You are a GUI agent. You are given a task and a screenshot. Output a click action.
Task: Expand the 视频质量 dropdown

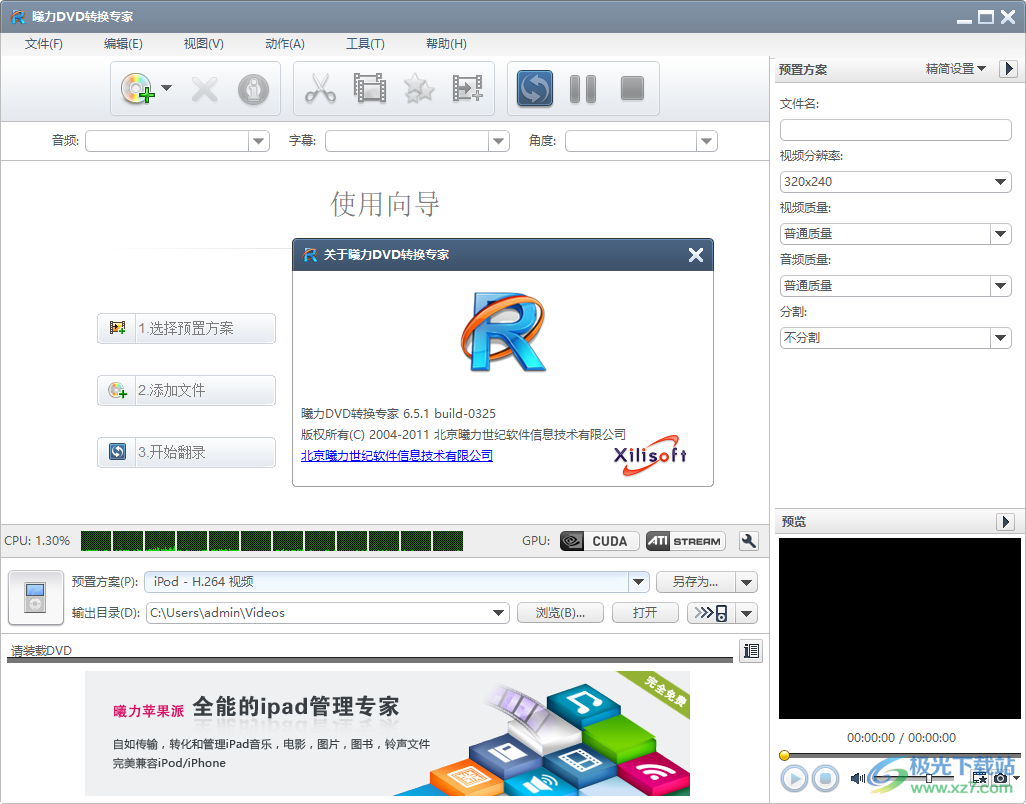(1000, 234)
